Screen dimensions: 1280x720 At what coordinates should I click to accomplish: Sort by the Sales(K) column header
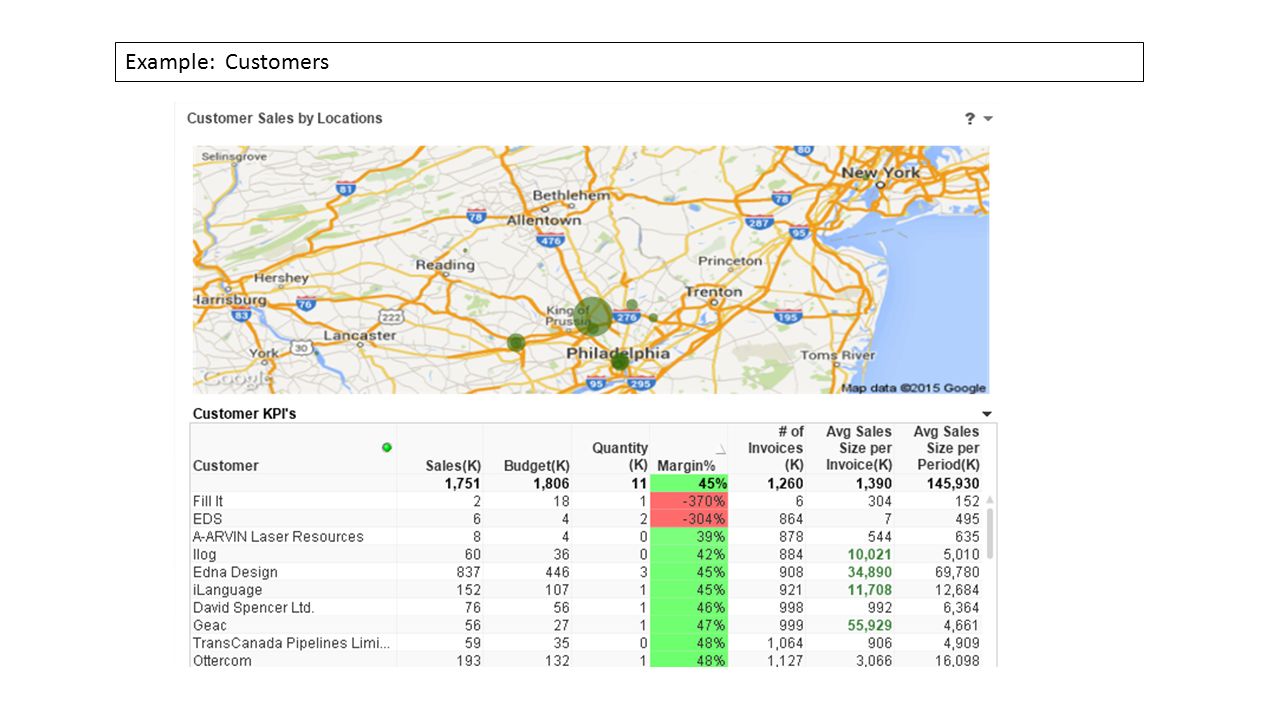453,466
